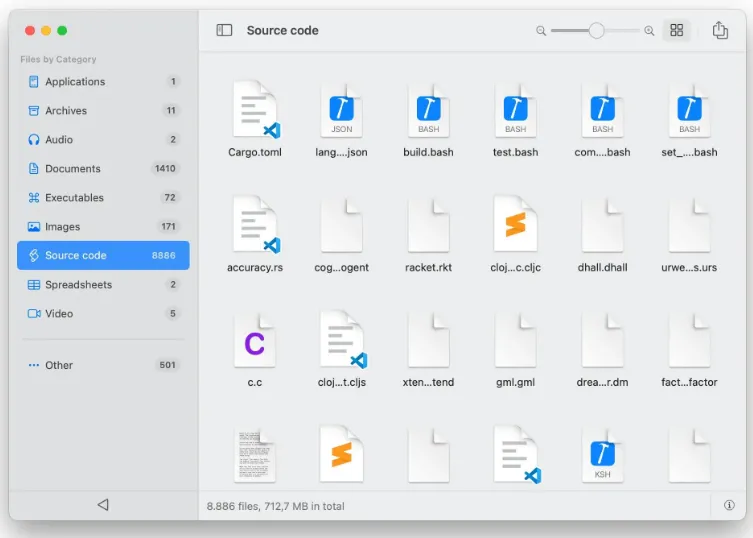The height and width of the screenshot is (538, 753).
Task: Select the Images category
Action: click(103, 227)
